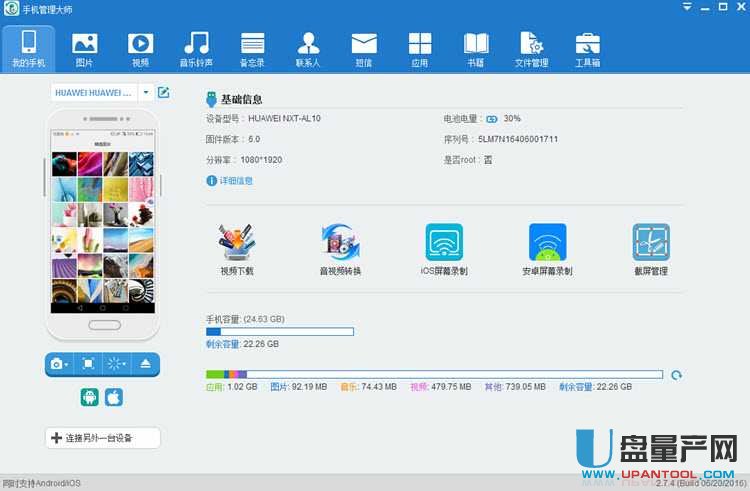Click the app logo in title bar
This screenshot has width=750, height=491.
(11, 8)
